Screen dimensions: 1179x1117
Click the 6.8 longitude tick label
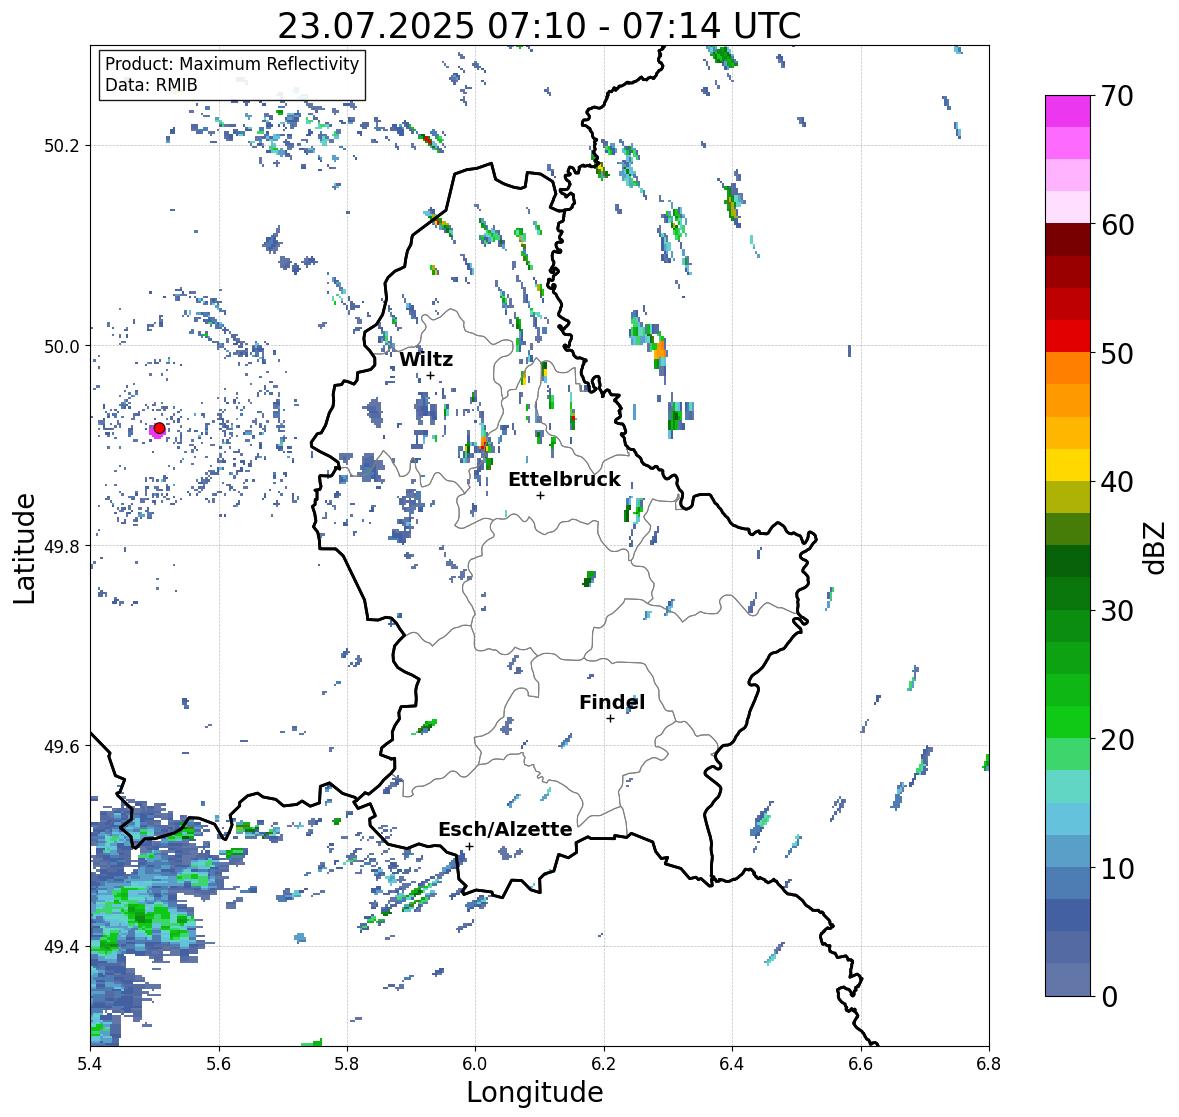[x=989, y=1064]
